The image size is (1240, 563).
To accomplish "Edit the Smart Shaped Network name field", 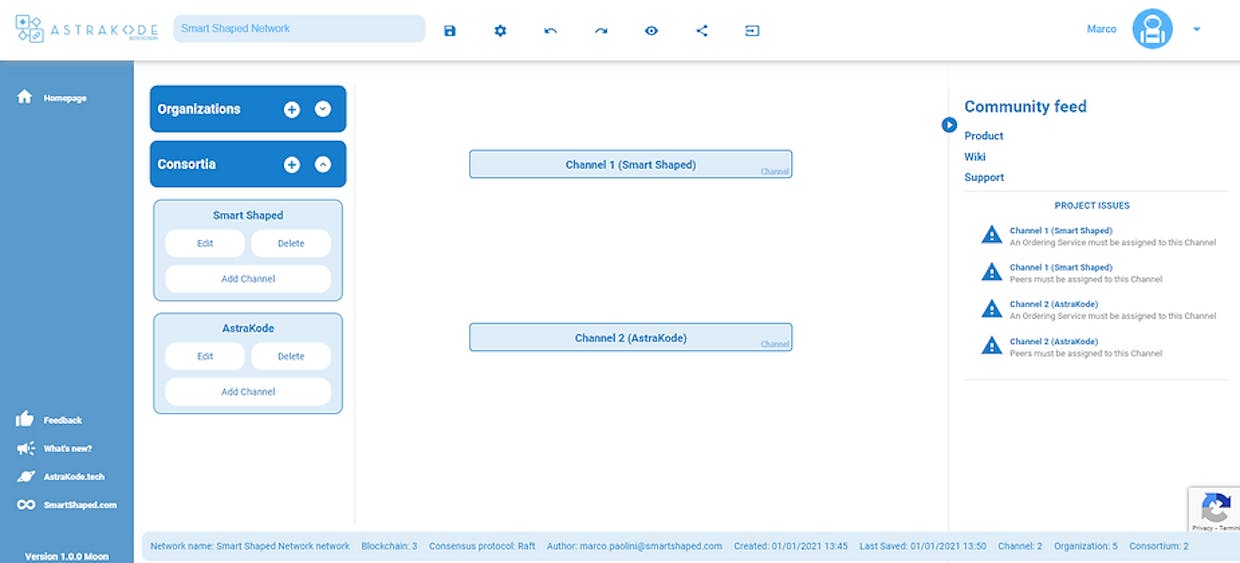I will (x=299, y=28).
